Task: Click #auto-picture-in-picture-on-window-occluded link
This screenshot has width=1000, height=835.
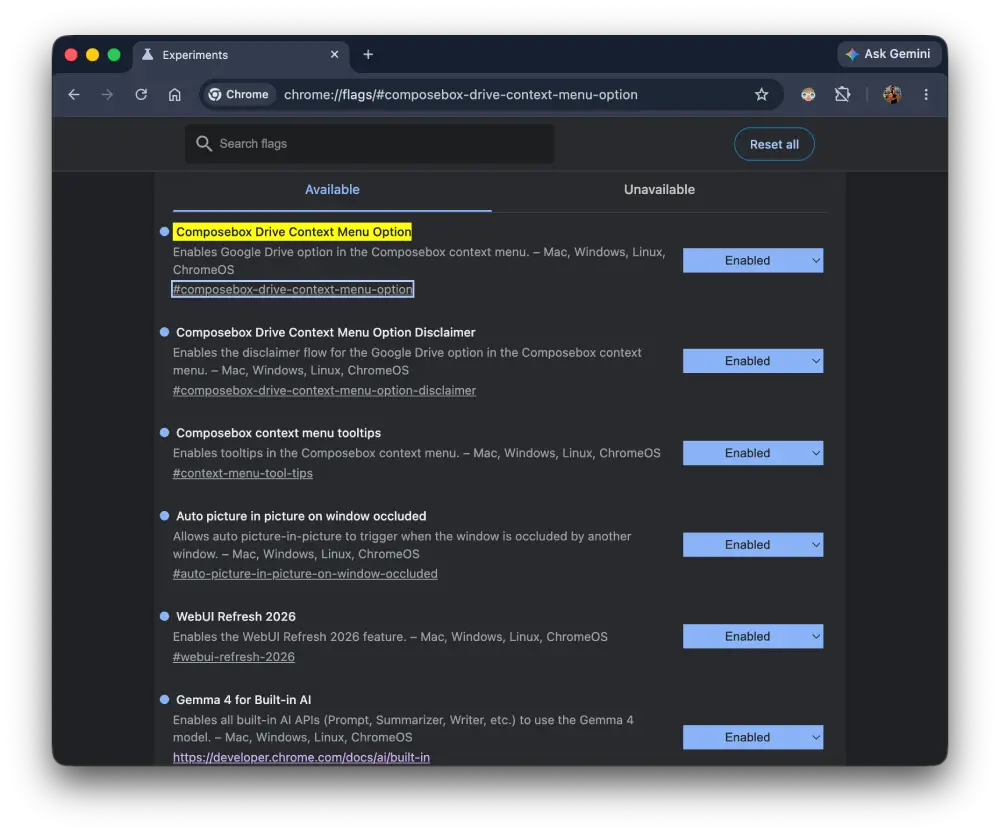Action: [x=305, y=573]
